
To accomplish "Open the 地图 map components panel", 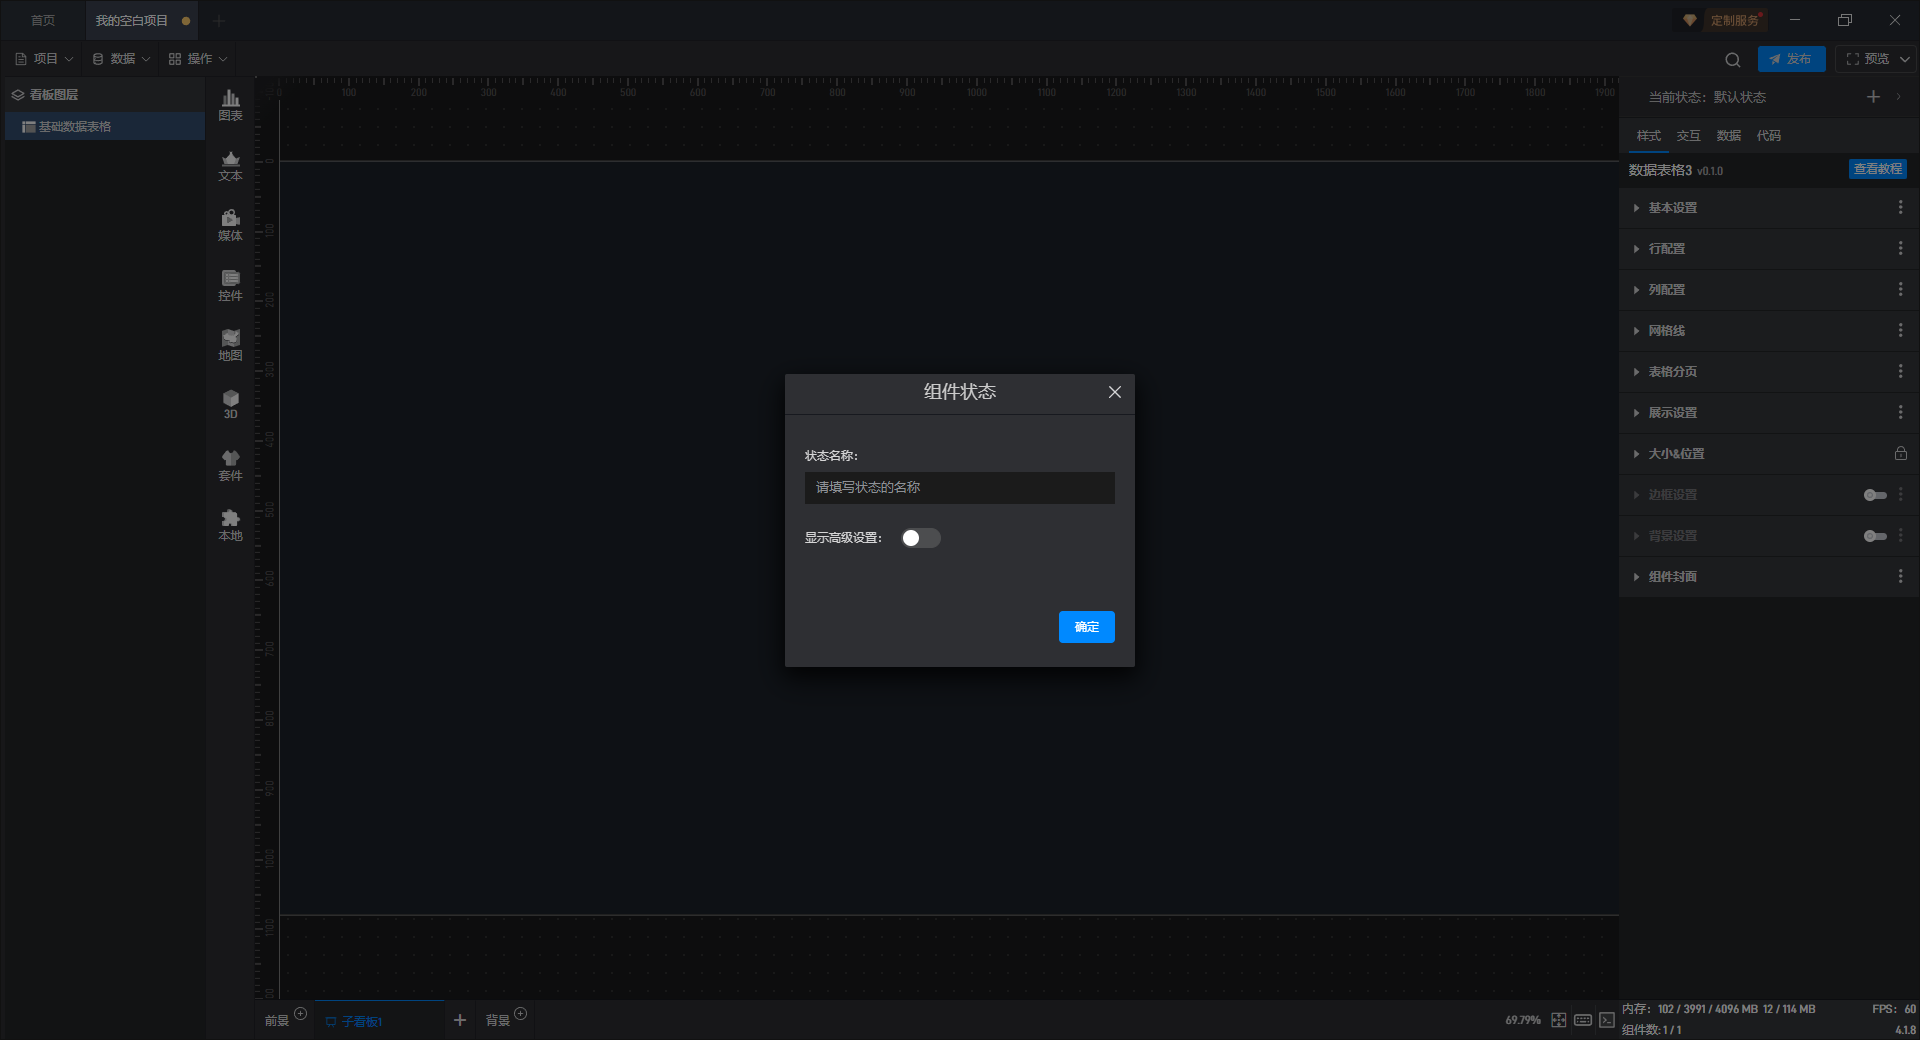I will click(230, 345).
